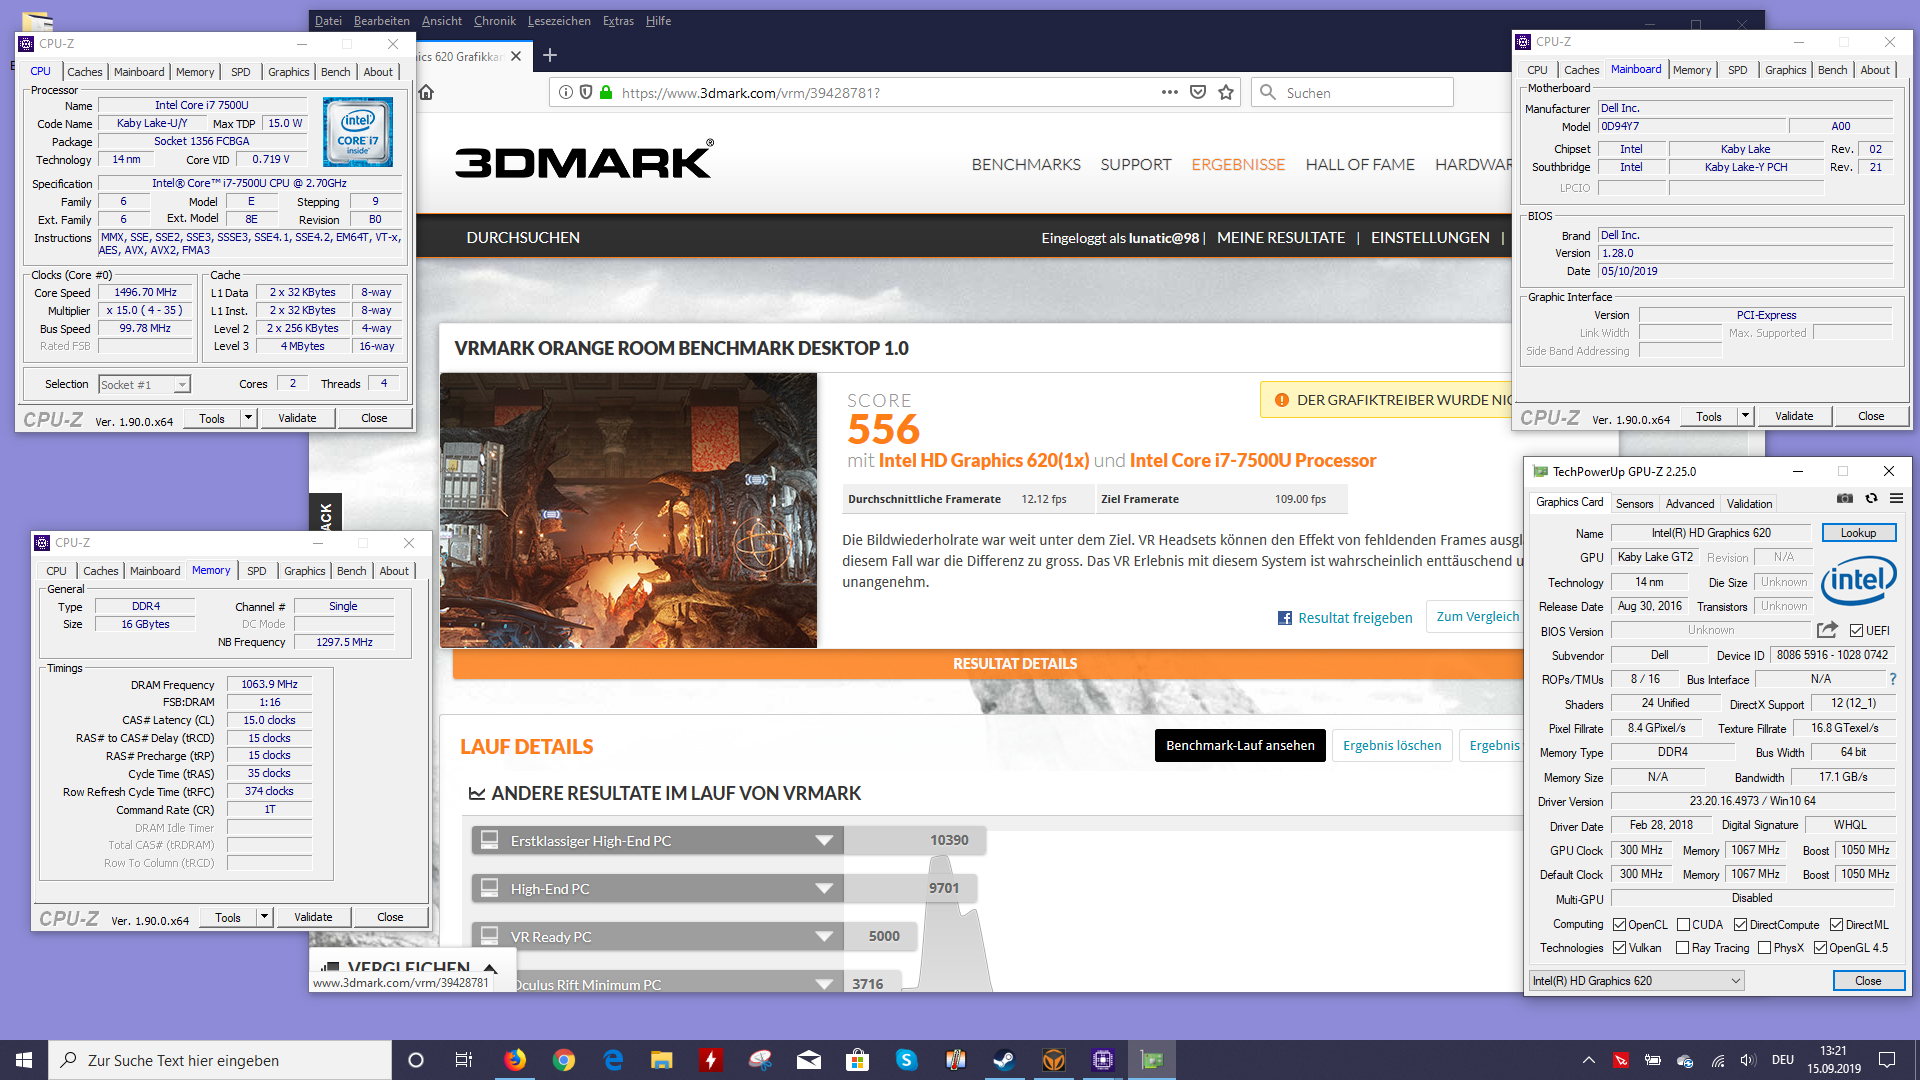Expand the 'High-End PC' result row

(x=824, y=889)
